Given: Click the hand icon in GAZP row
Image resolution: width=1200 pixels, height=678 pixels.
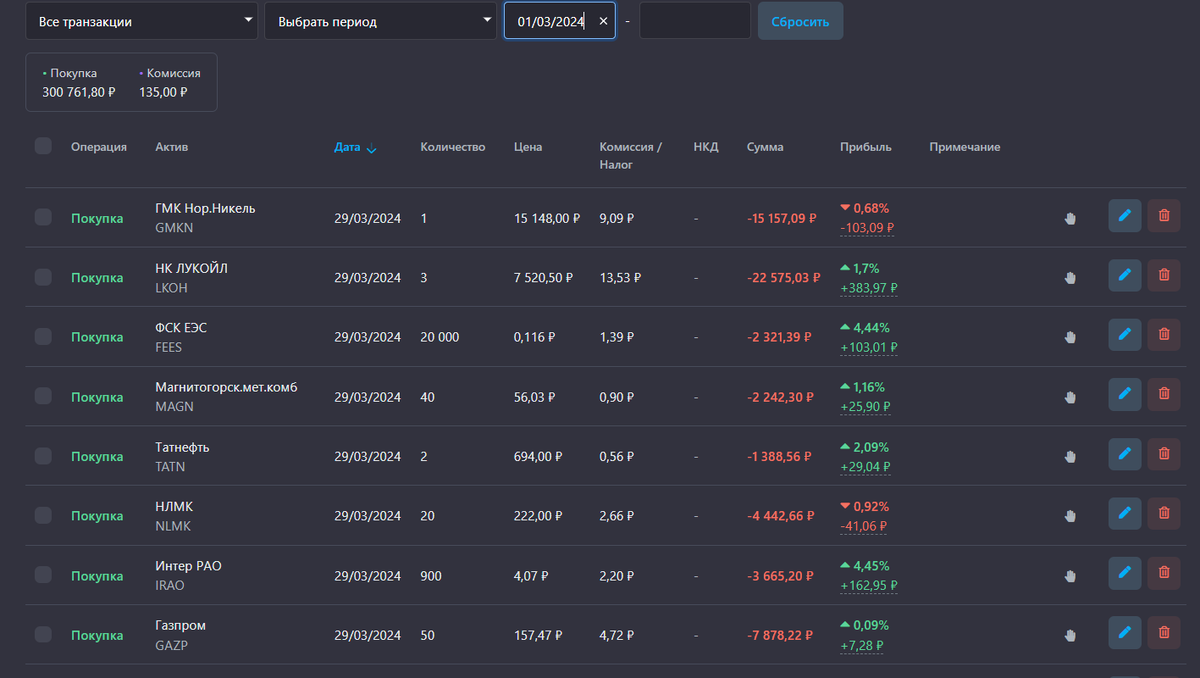Looking at the screenshot, I should pos(1070,635).
